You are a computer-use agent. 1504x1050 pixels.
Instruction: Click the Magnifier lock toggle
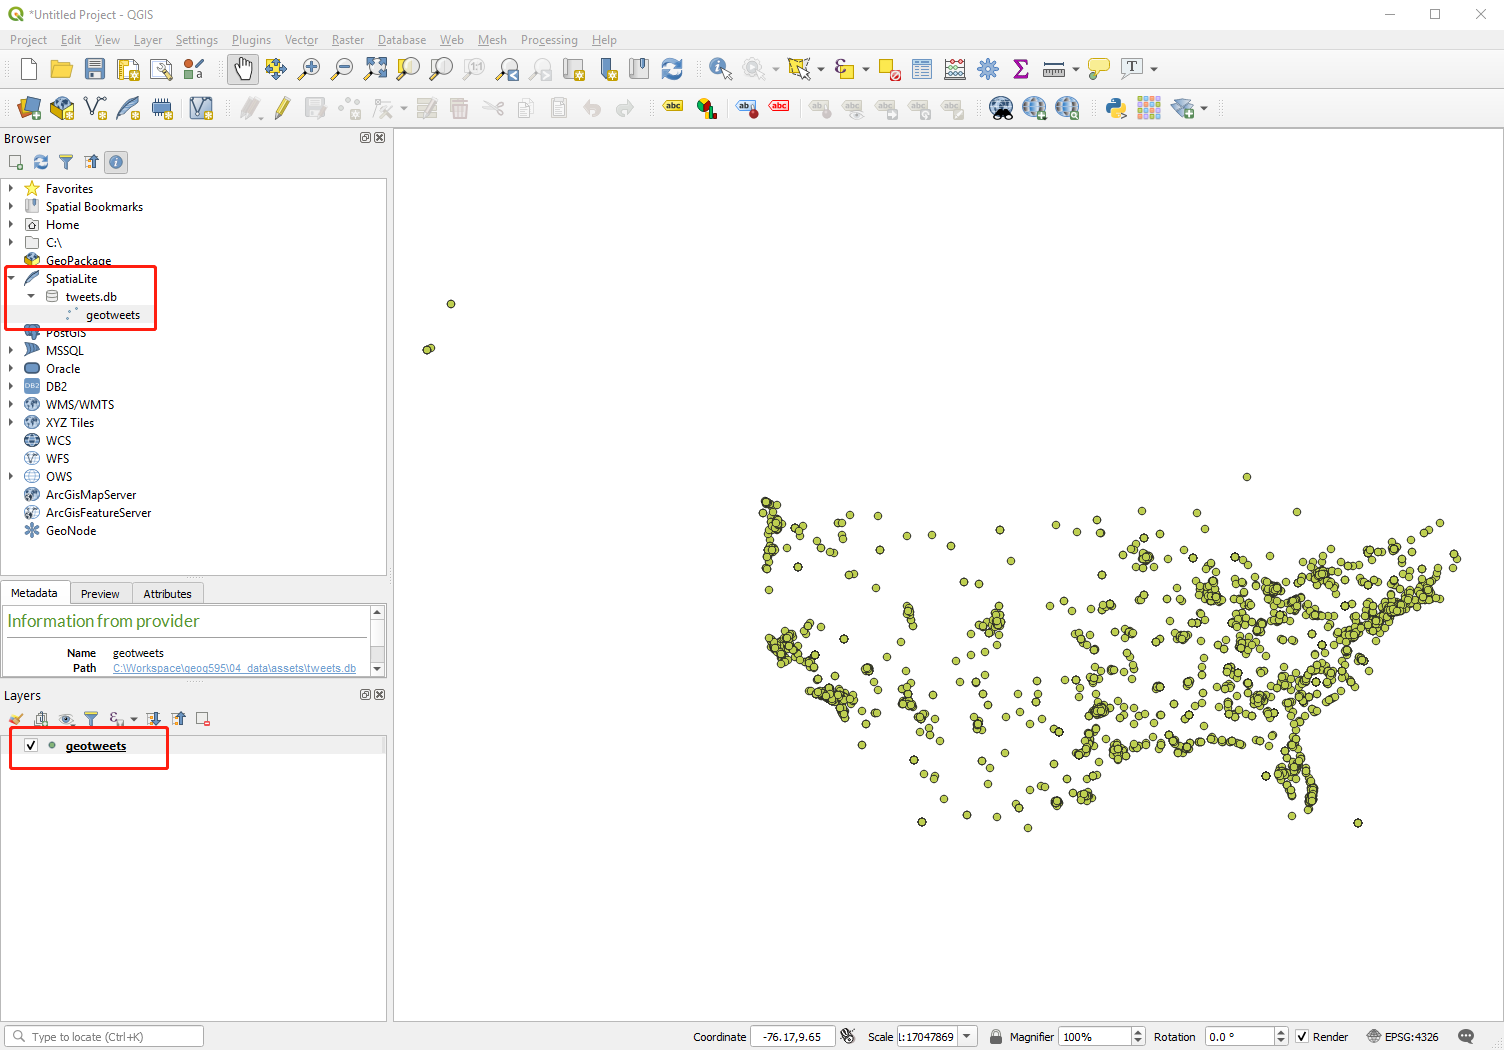click(995, 1036)
